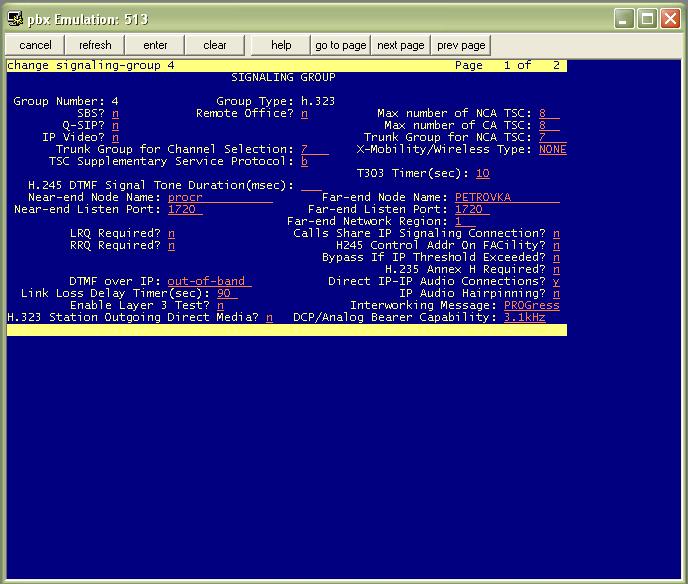Viewport: 688px width, 584px height.
Task: Select Enable Layer 3 Test? value
Action: [x=220, y=305]
